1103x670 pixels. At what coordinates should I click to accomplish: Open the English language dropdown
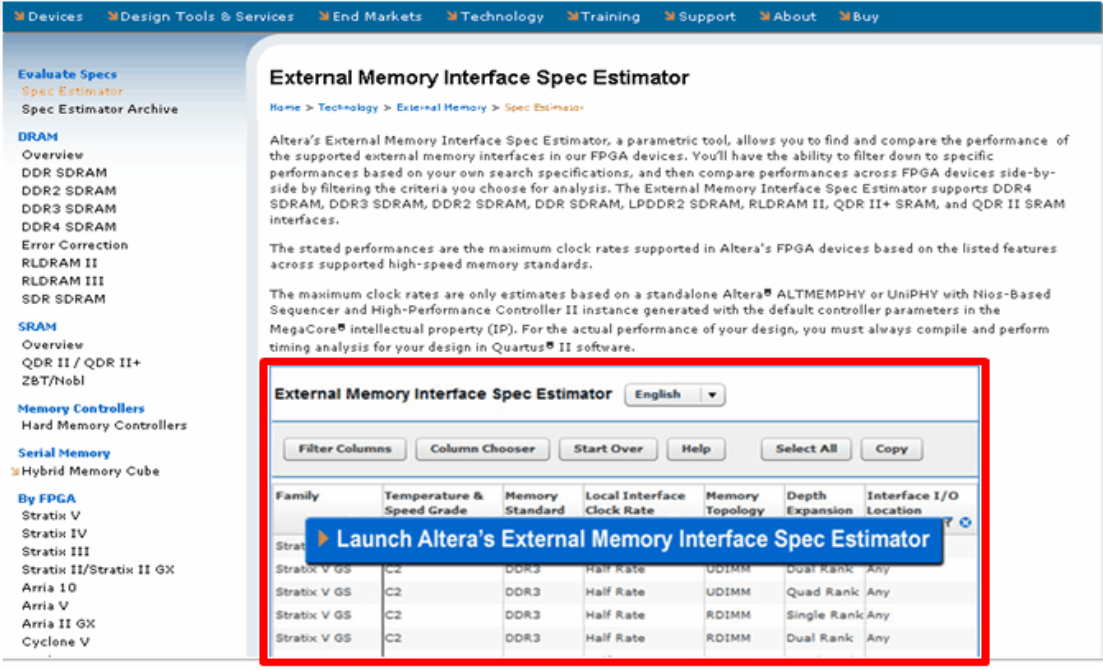coord(674,395)
